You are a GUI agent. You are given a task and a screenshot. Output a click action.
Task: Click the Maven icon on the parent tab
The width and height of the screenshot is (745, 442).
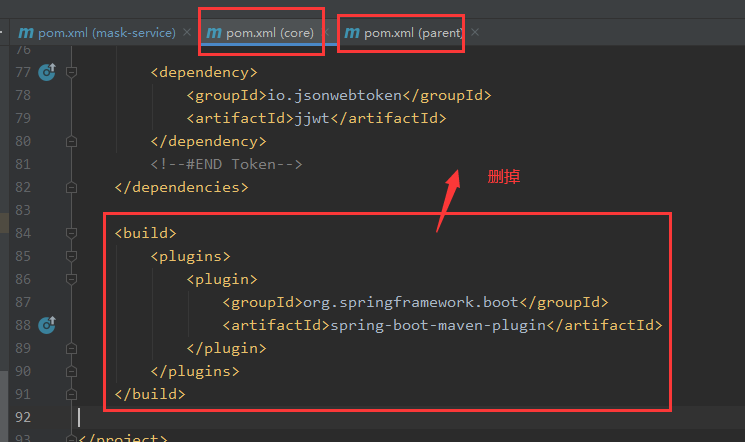pyautogui.click(x=351, y=32)
